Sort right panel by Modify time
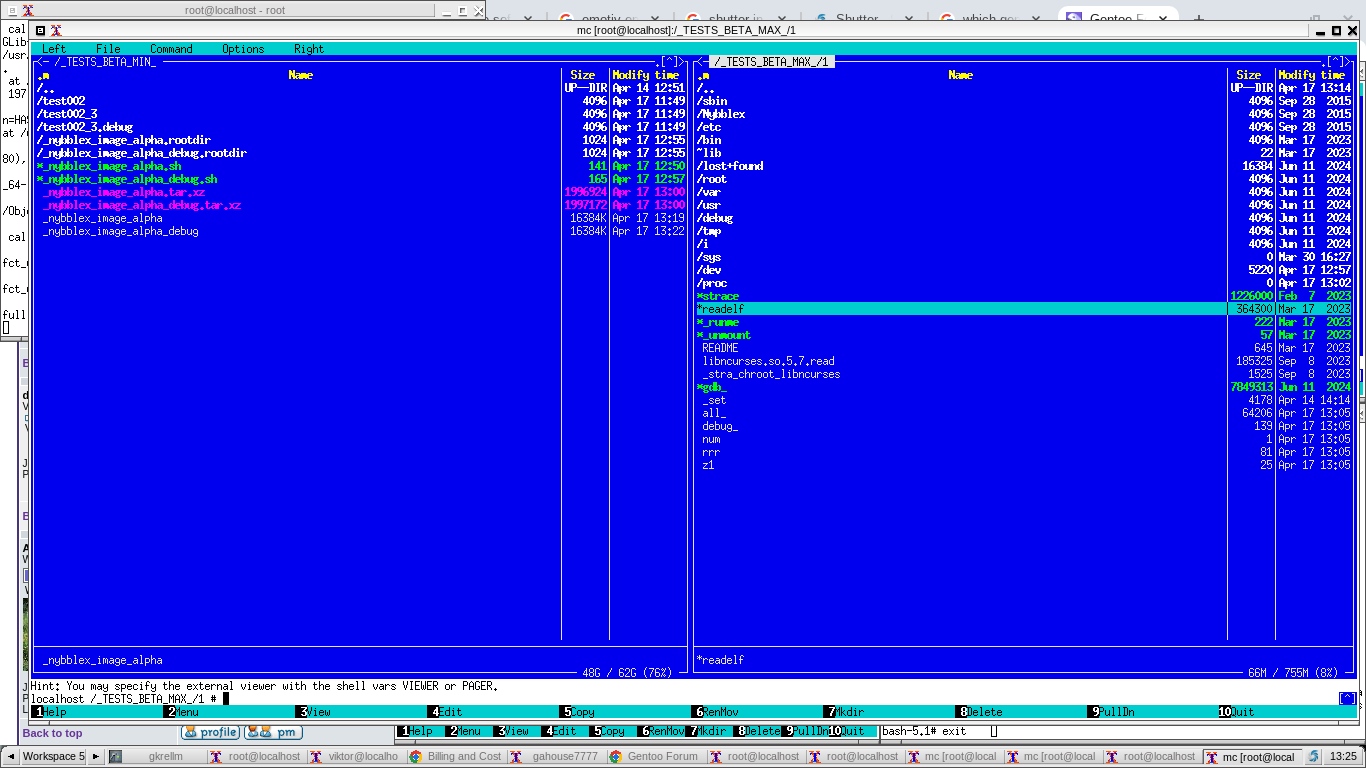 click(x=1312, y=75)
